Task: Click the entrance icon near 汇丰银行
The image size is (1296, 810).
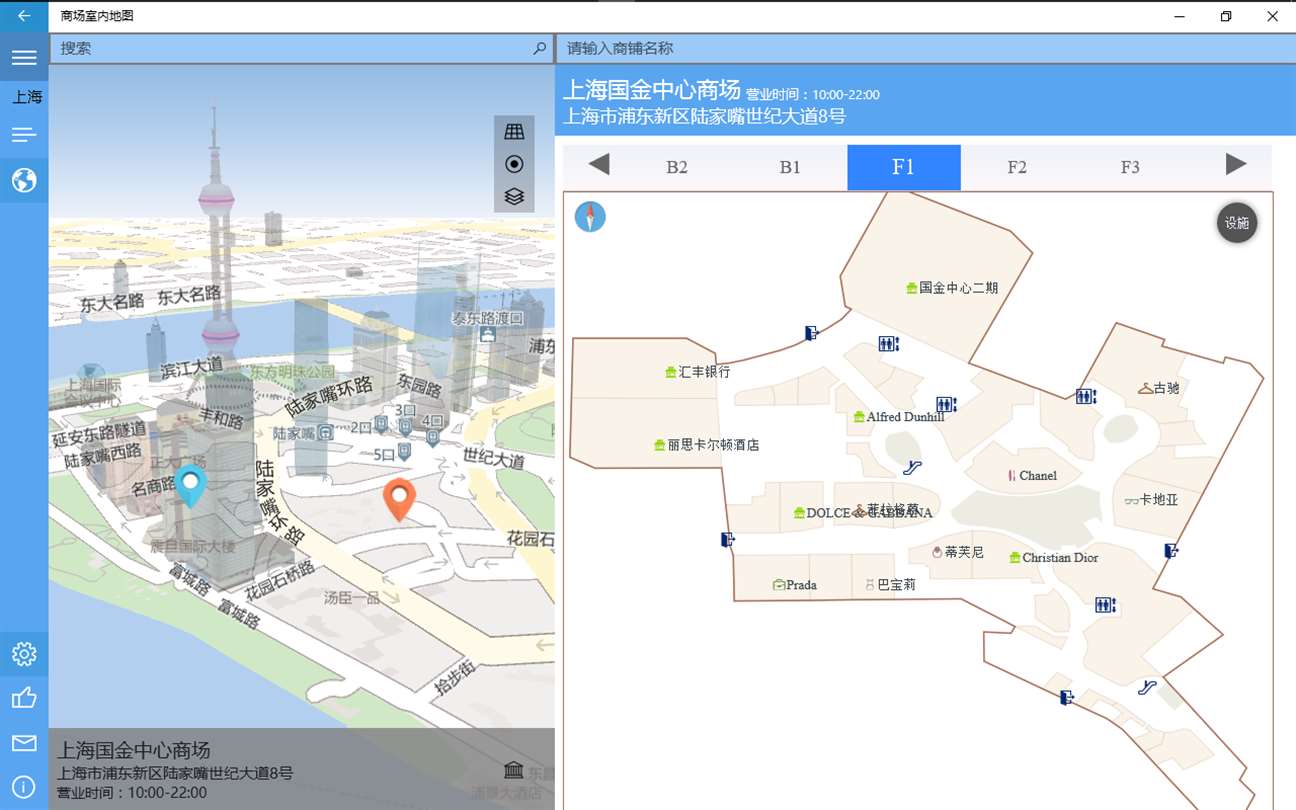Action: tap(811, 333)
